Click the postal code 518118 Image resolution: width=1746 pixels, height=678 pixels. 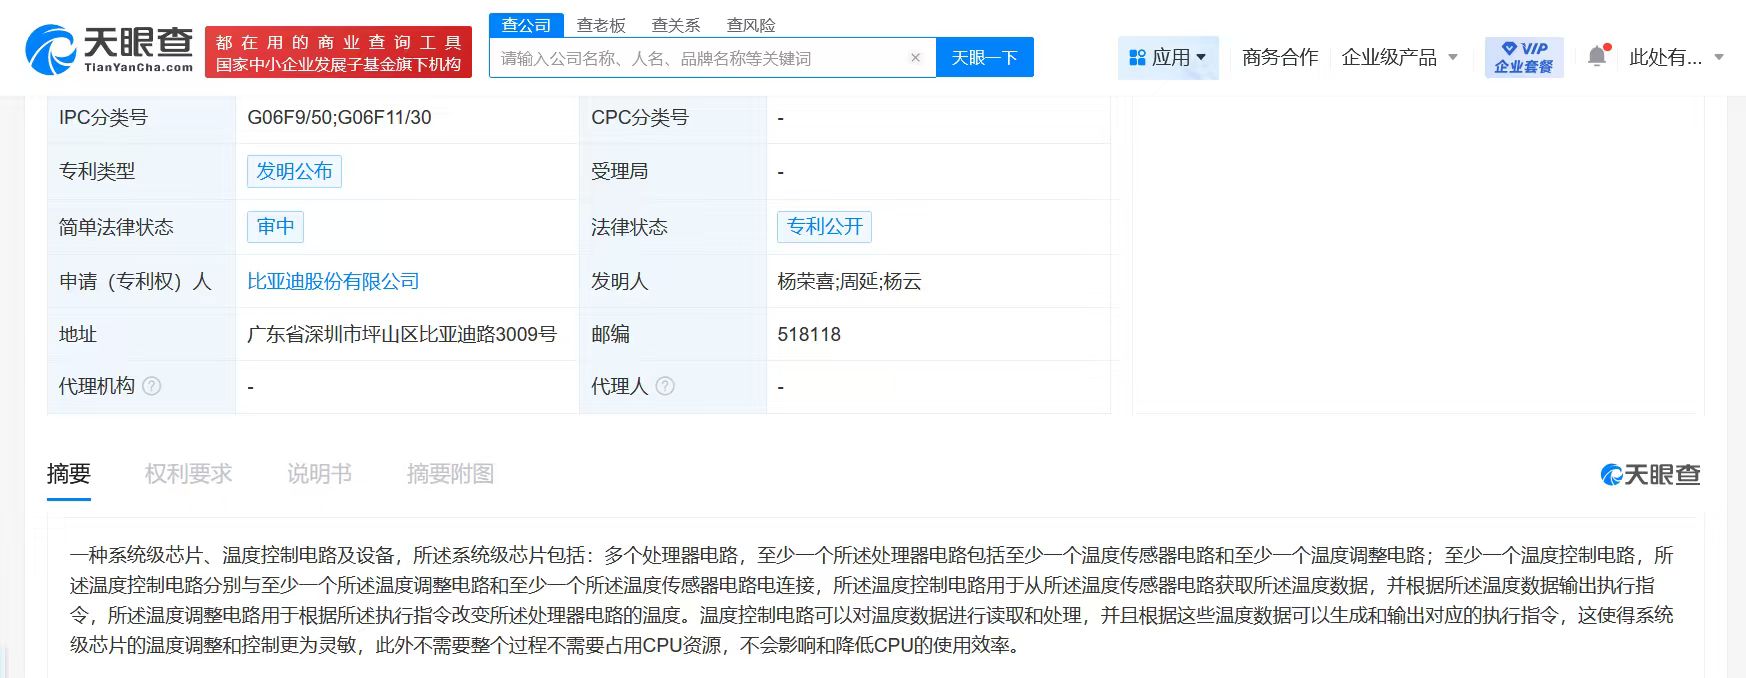coord(809,335)
